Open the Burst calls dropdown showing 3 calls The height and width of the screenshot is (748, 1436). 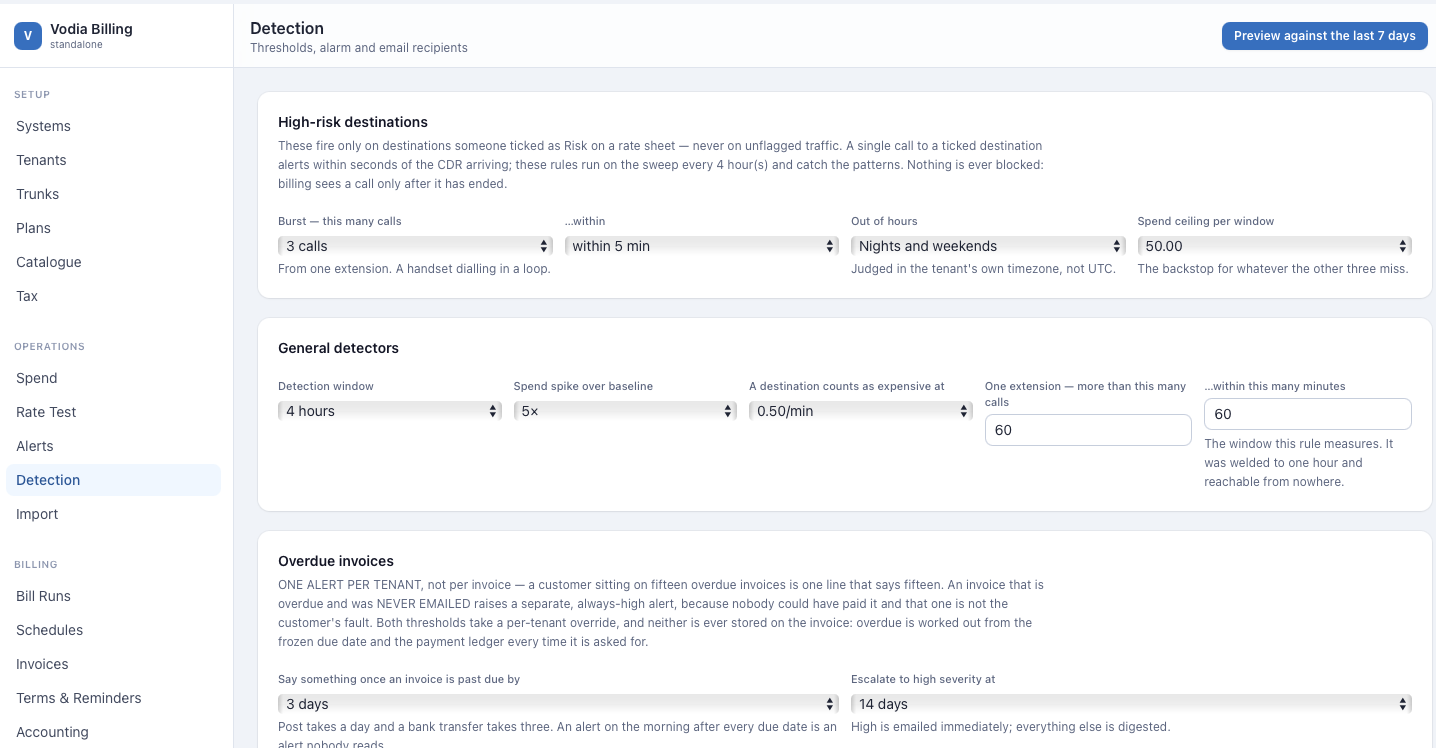pos(415,246)
